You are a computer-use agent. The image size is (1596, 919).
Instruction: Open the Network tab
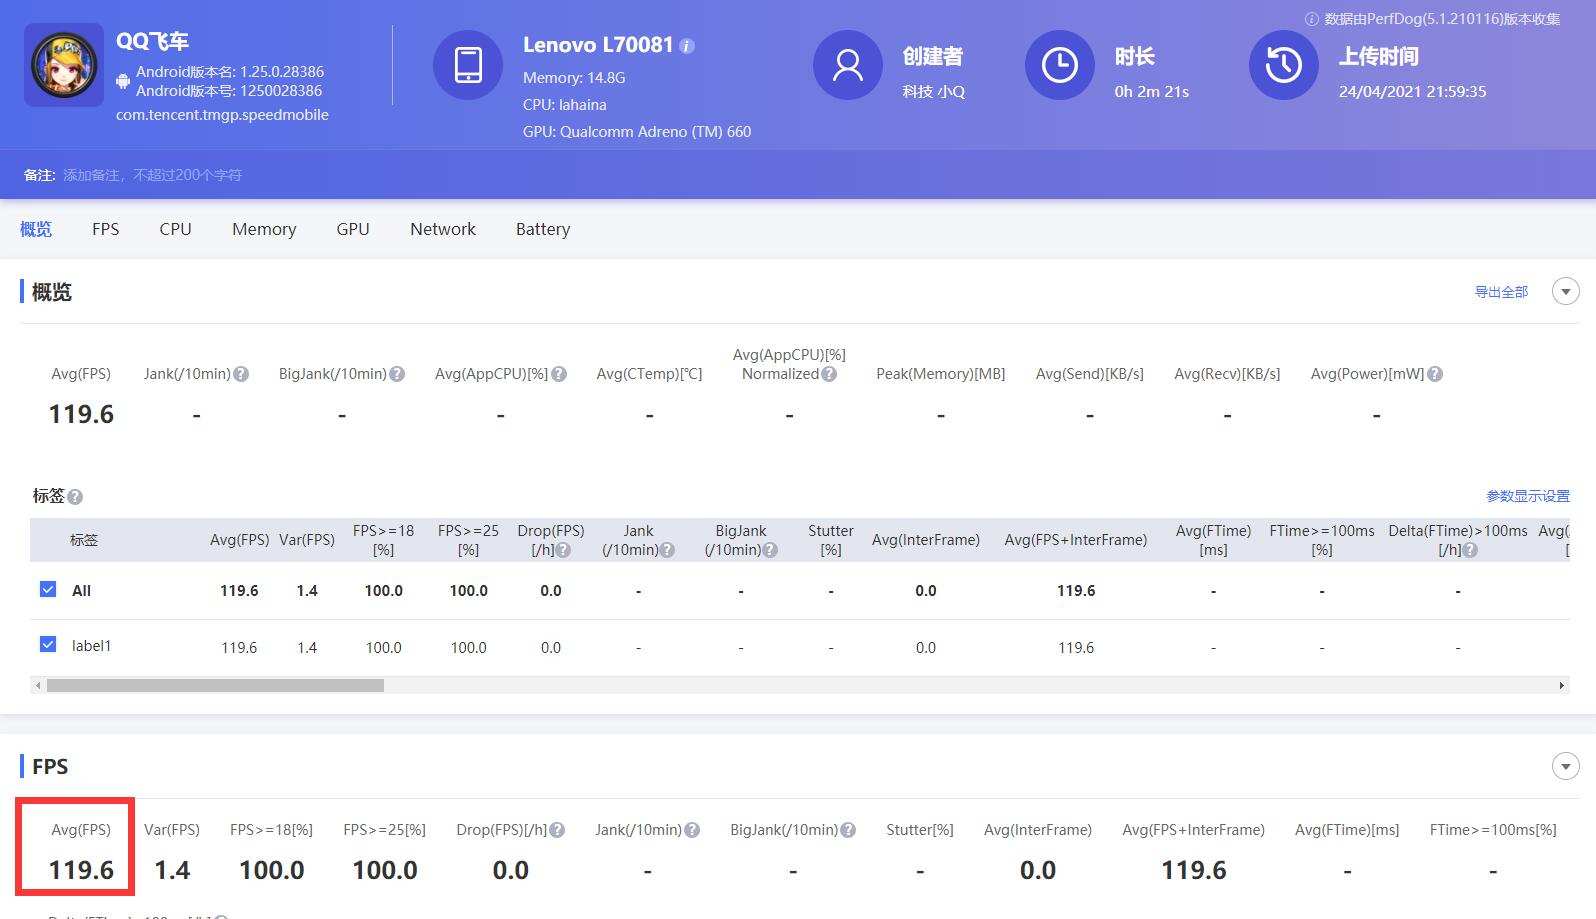pos(443,229)
